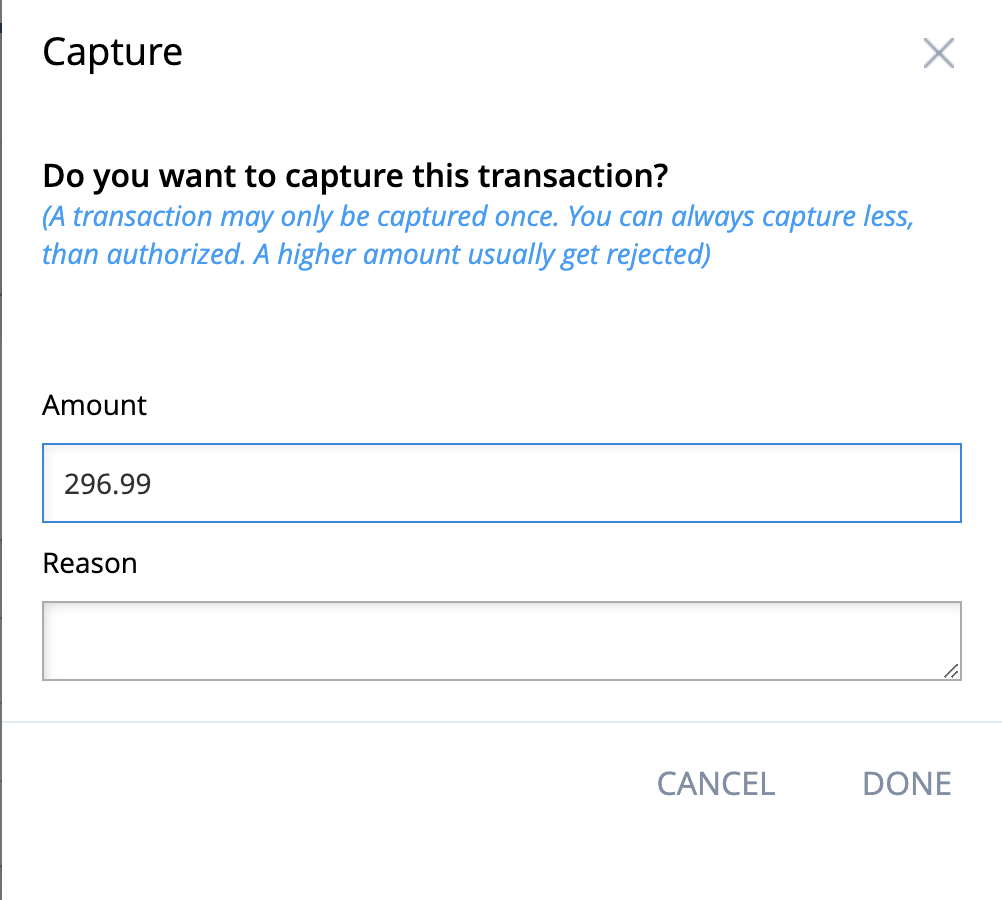Dismiss the Capture dialog via the X icon

click(x=938, y=53)
